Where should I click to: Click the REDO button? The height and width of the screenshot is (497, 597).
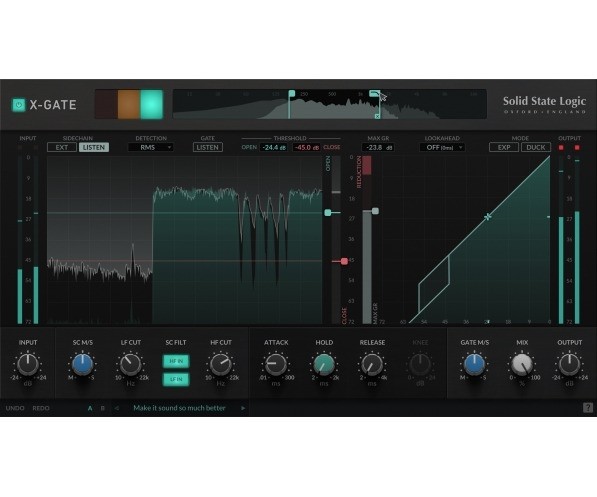pyautogui.click(x=41, y=408)
